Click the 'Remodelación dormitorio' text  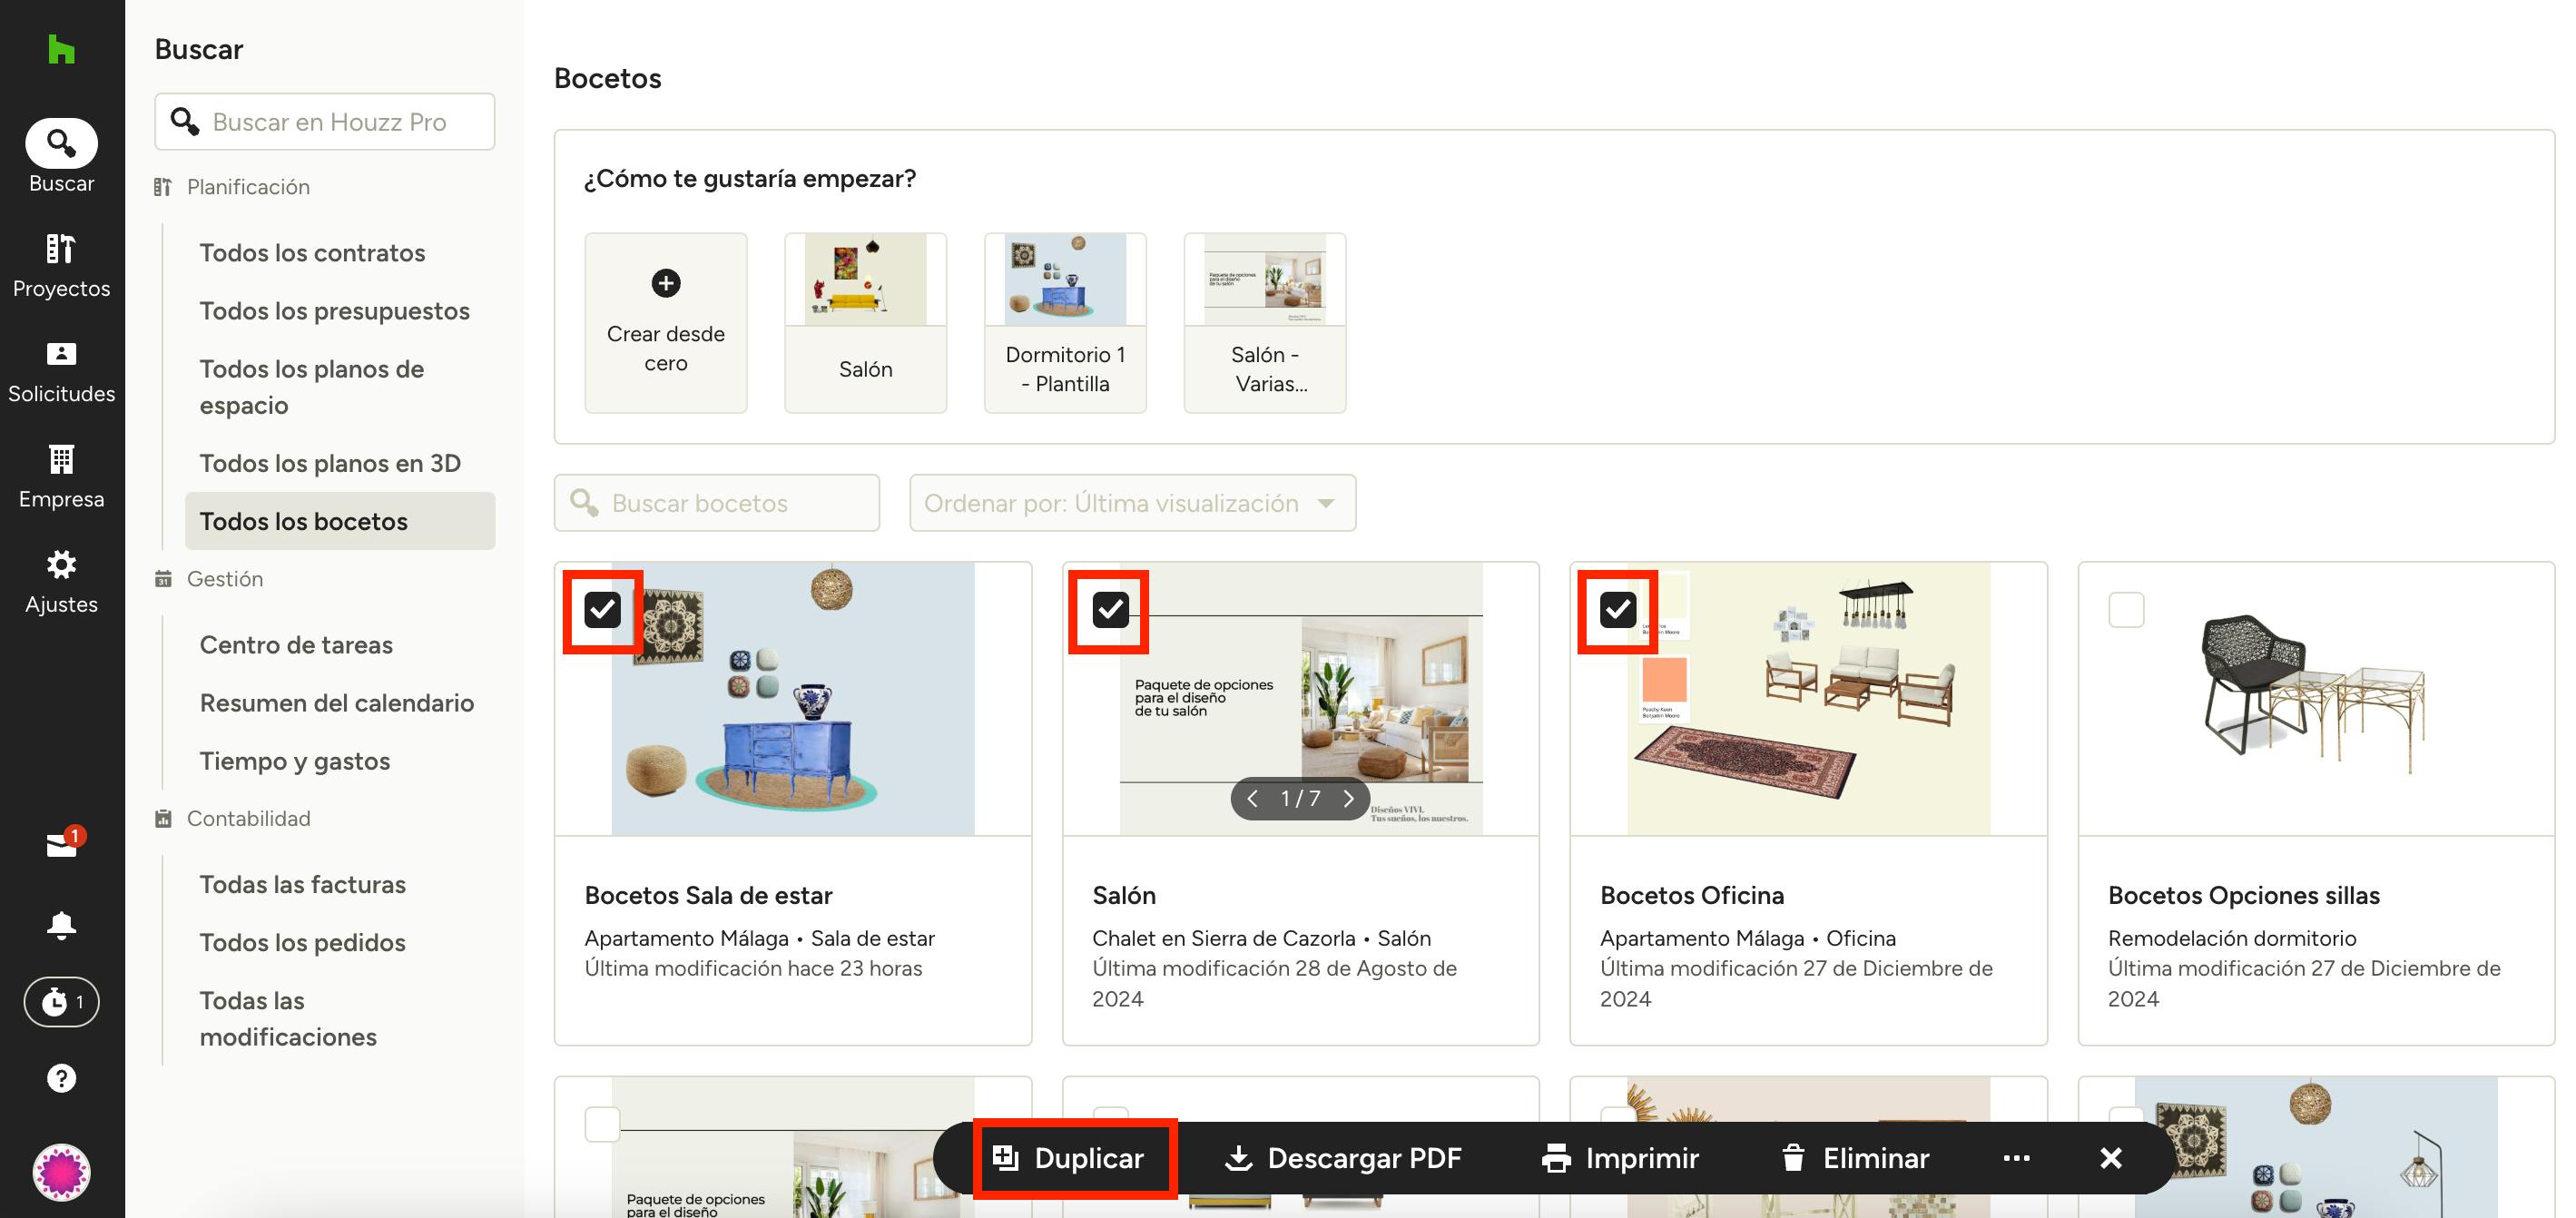click(2232, 938)
